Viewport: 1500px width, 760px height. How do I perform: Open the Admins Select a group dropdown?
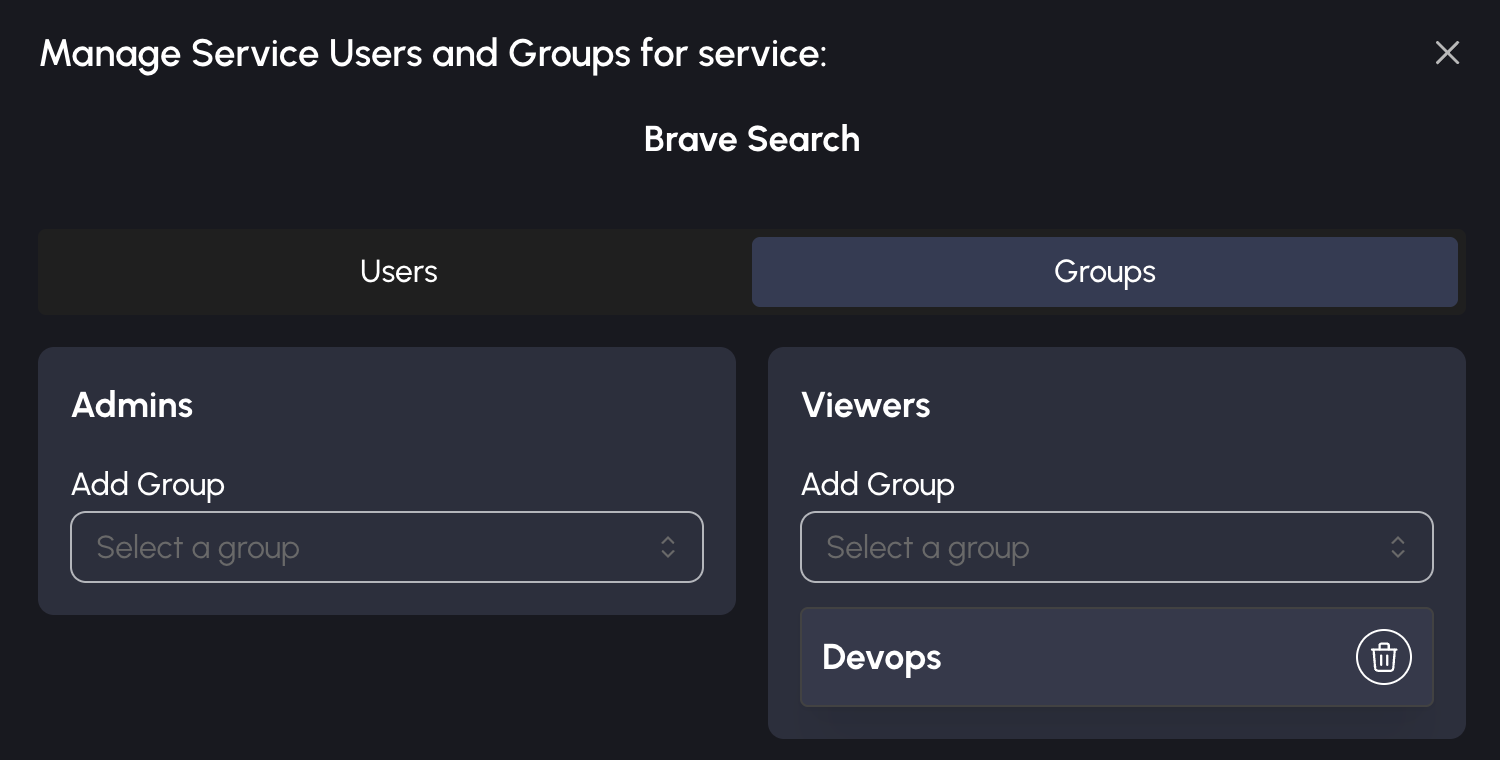(x=387, y=547)
